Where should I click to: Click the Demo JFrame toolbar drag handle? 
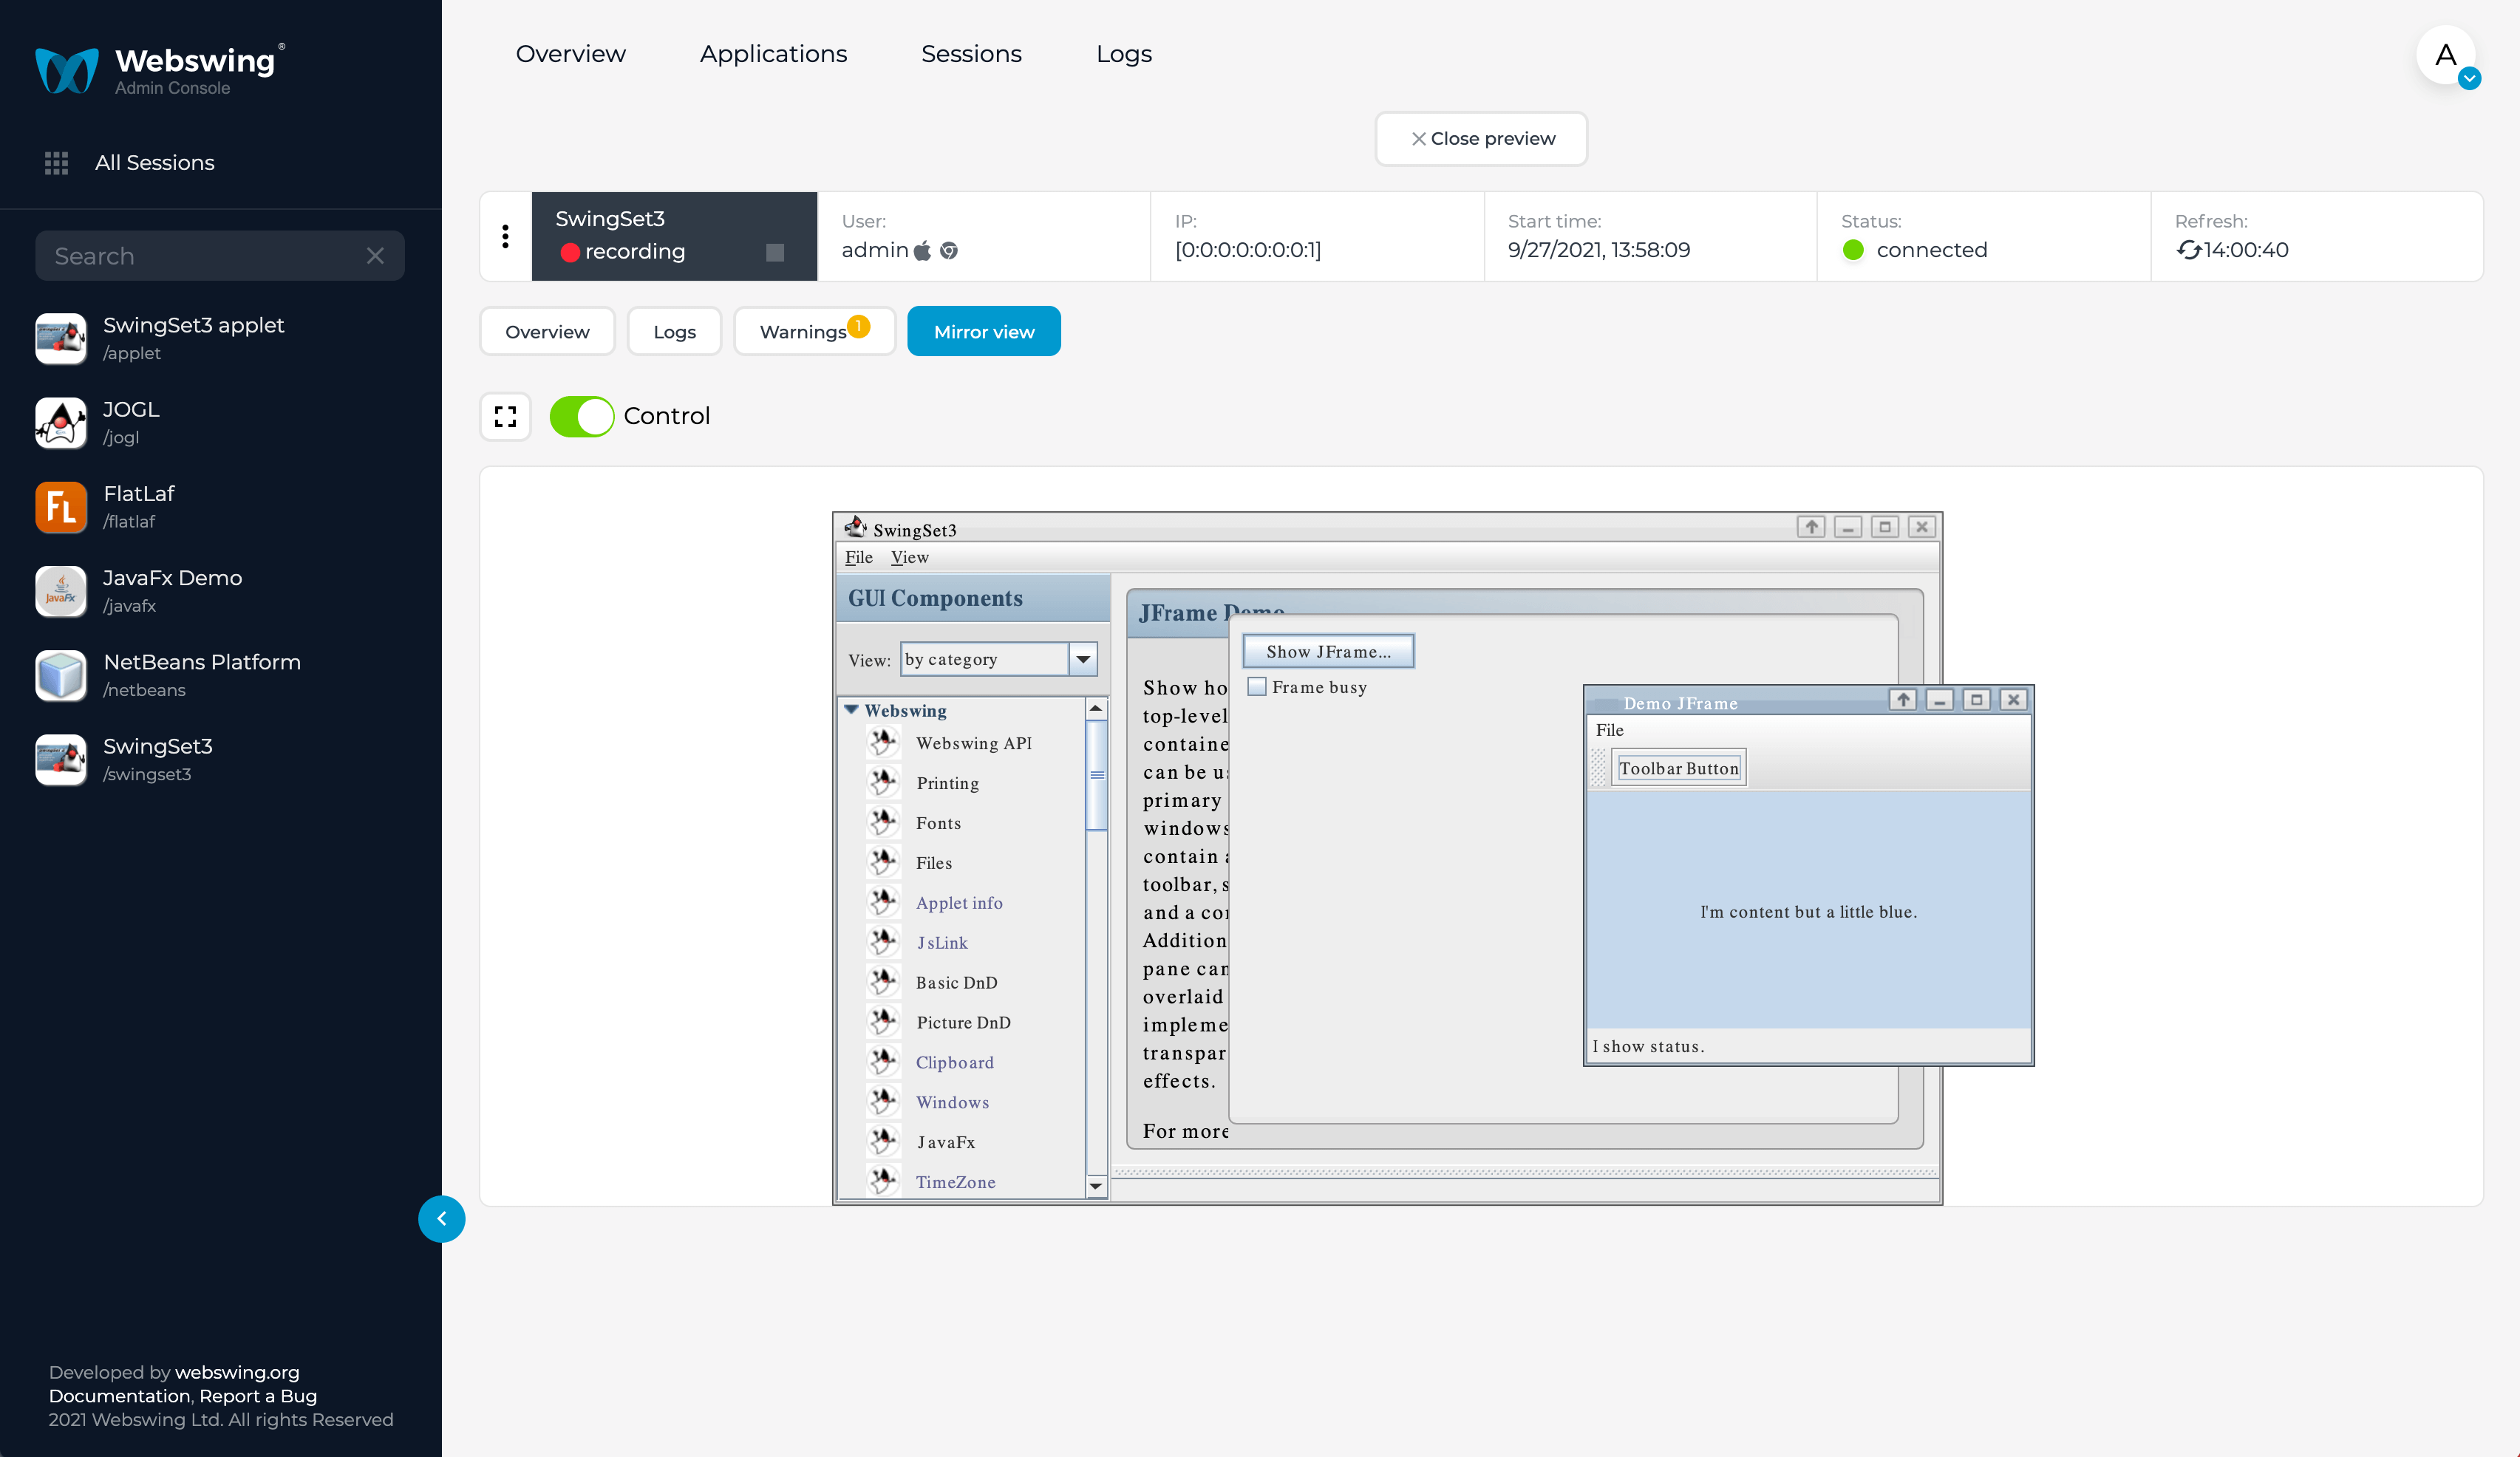click(1598, 768)
